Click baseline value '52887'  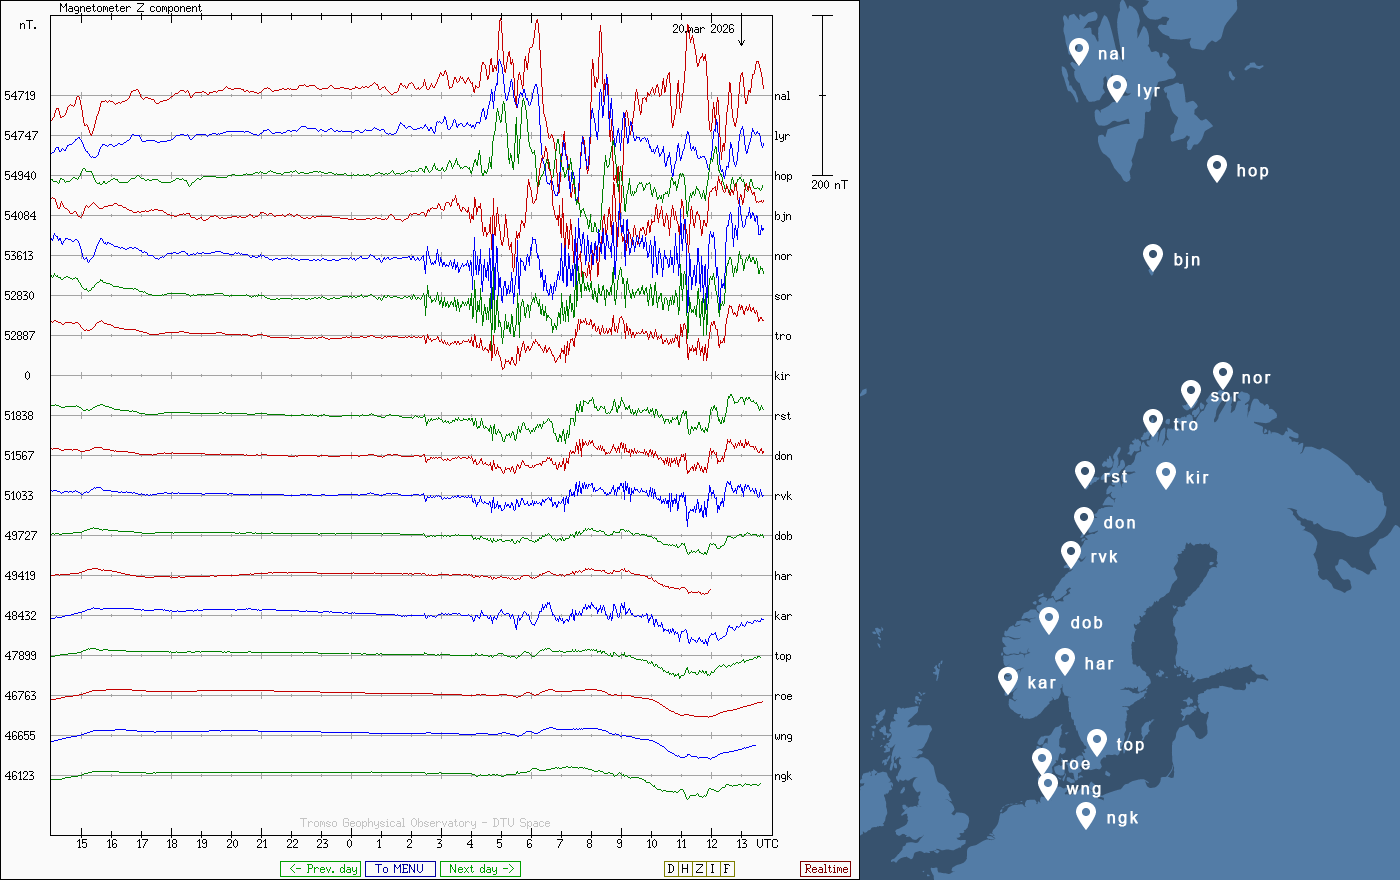point(20,336)
